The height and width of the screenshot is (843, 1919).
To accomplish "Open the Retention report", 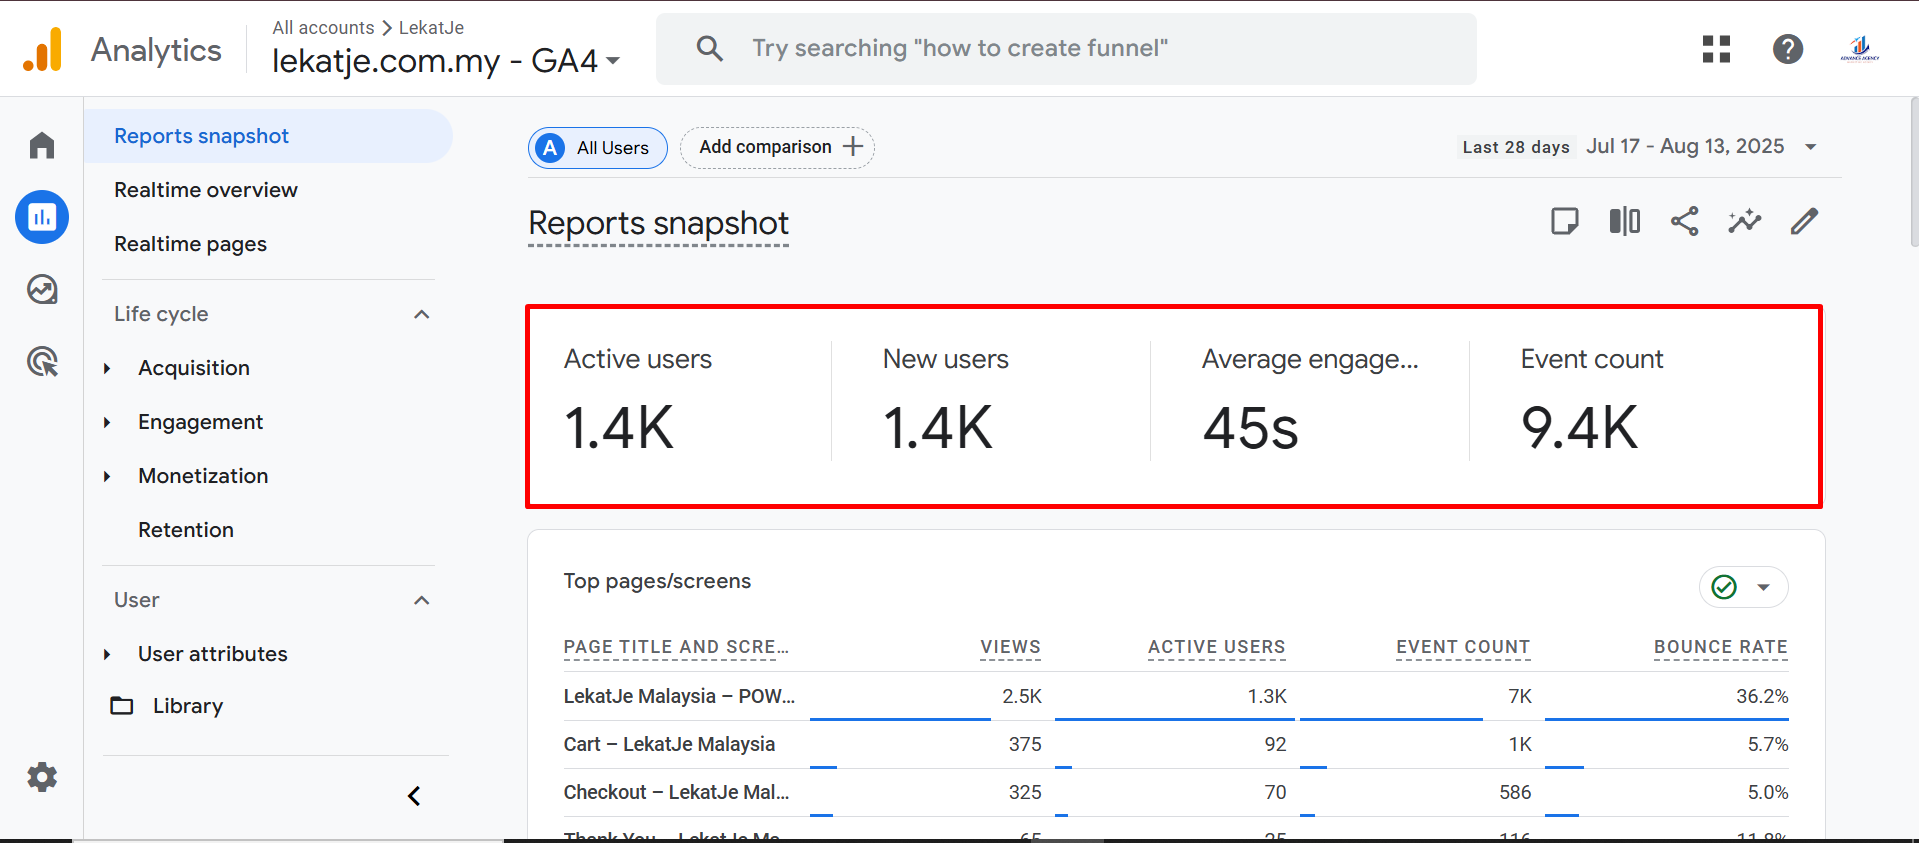I will tap(186, 530).
